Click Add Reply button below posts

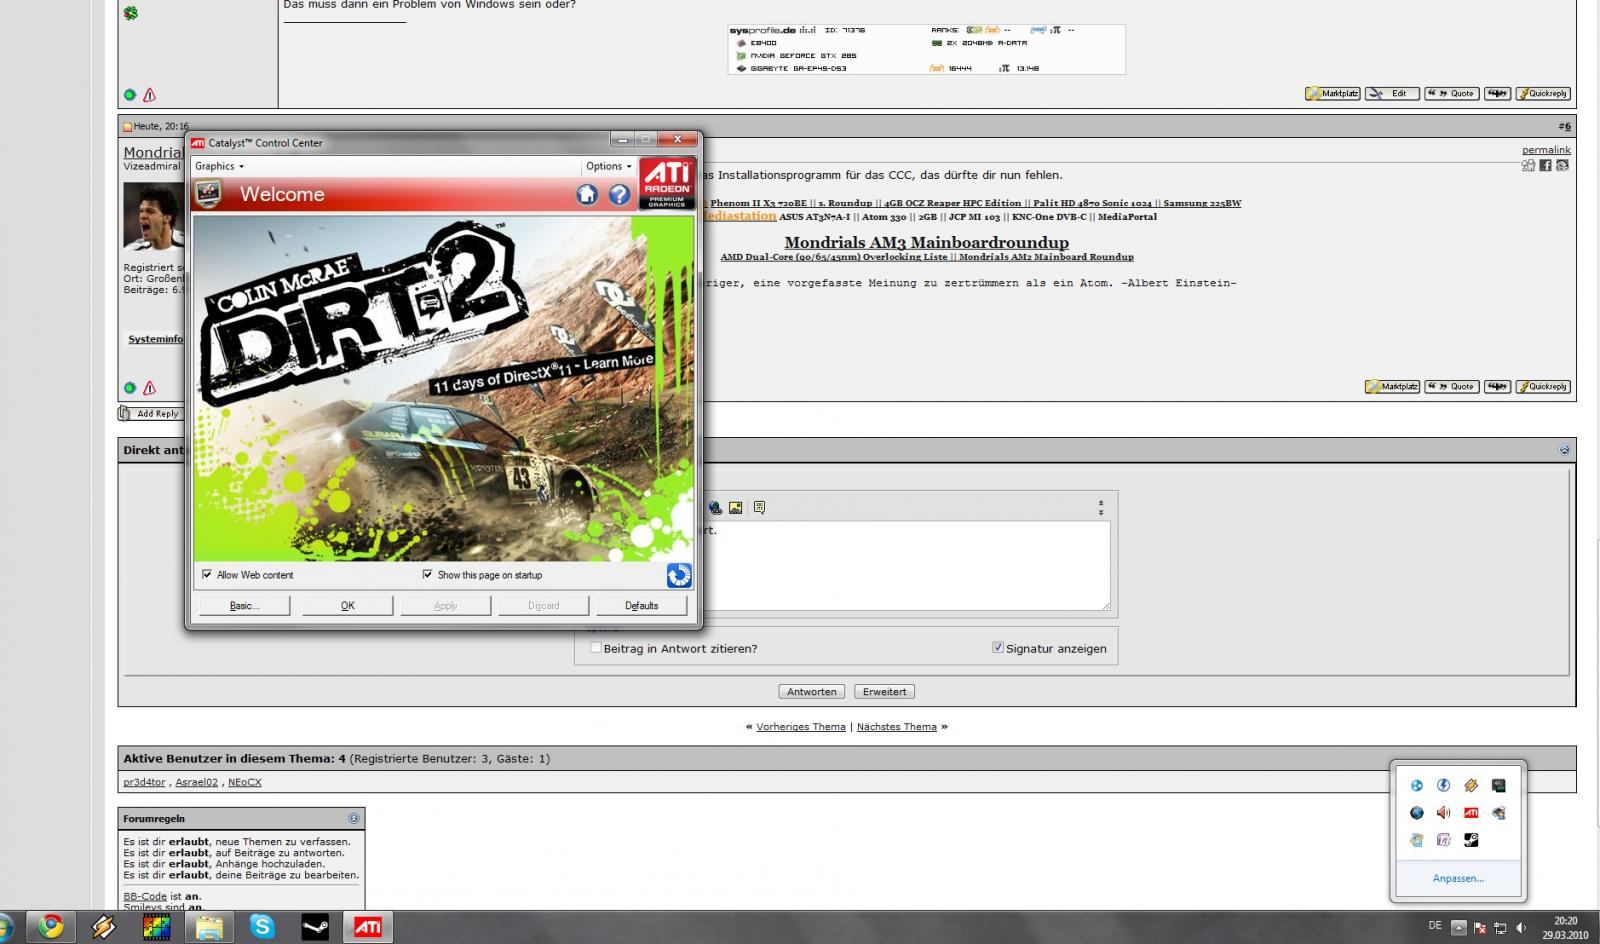[x=151, y=413]
